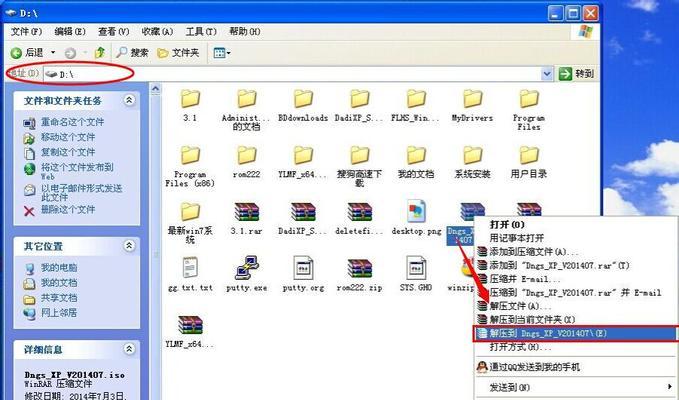The width and height of the screenshot is (679, 400).
Task: Open the 文件(F) menu
Action: click(x=26, y=32)
